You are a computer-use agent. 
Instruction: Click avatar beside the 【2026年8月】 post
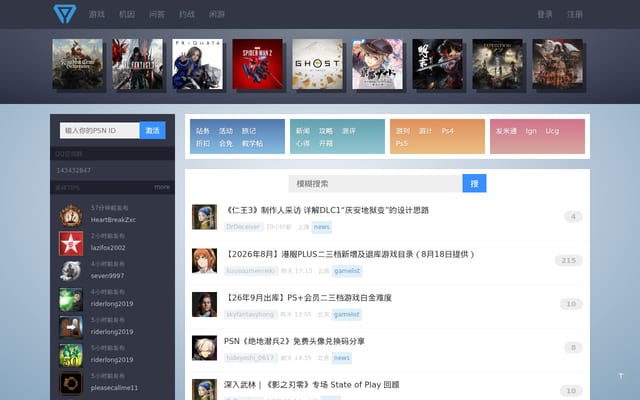coord(204,260)
